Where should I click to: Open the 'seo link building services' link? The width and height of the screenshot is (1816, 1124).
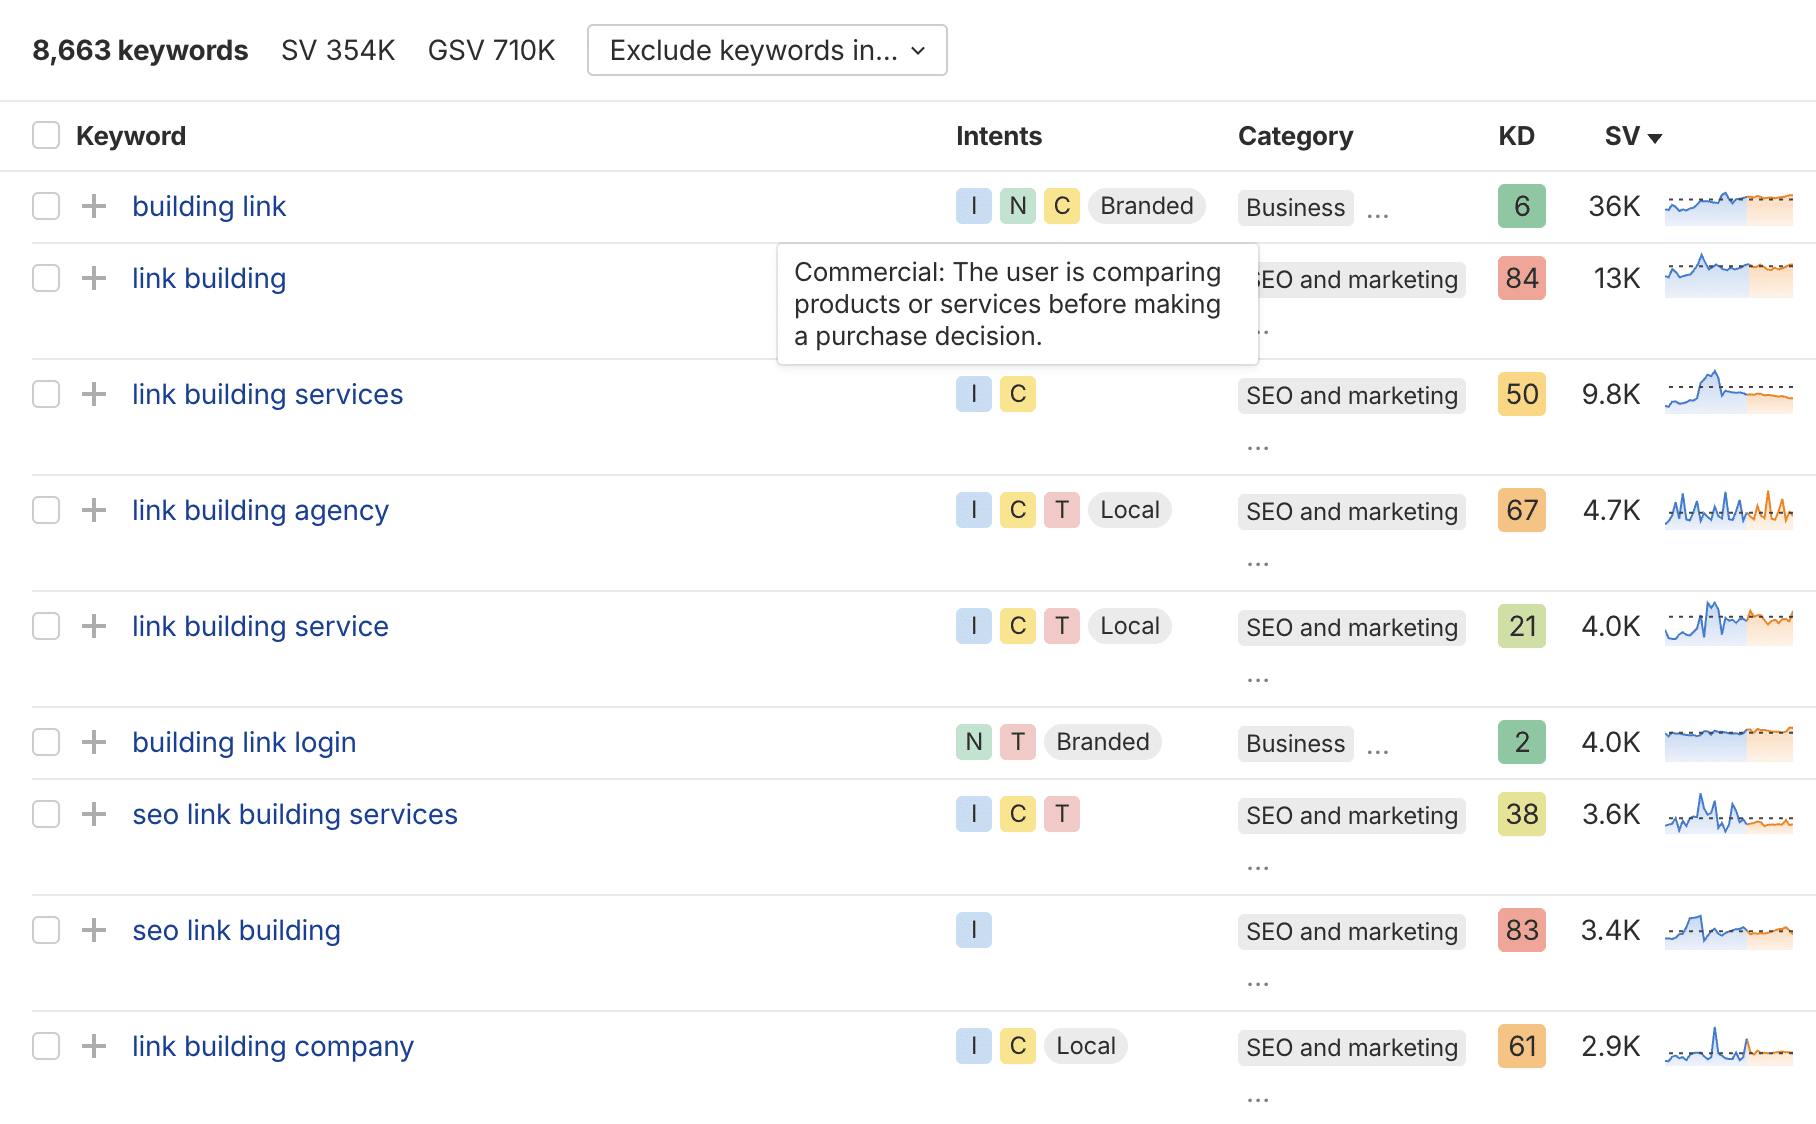pyautogui.click(x=295, y=814)
